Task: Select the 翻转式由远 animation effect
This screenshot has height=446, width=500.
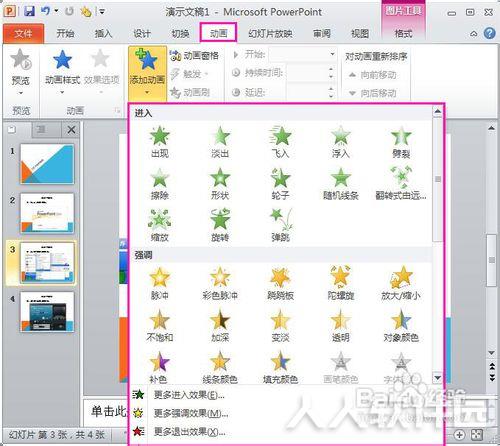Action: (x=401, y=184)
